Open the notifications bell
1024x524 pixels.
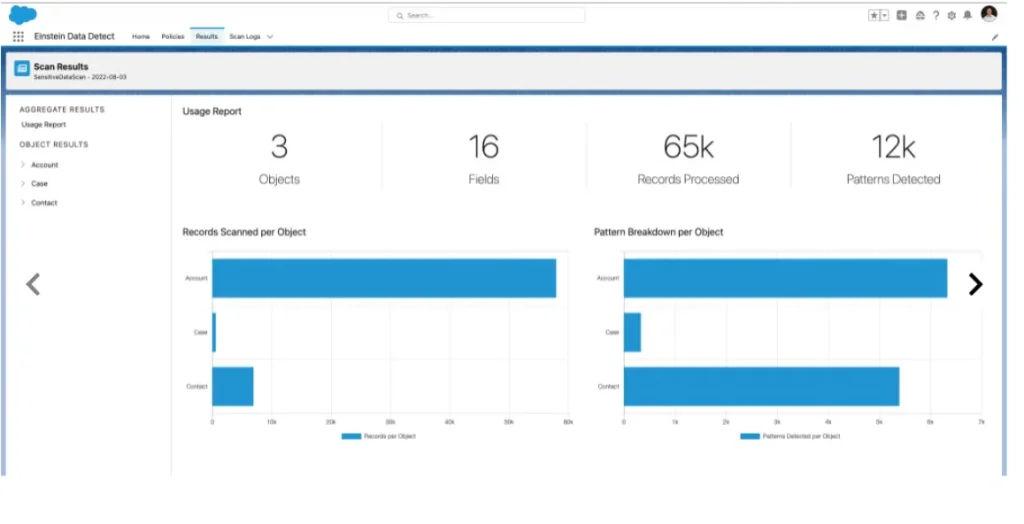pyautogui.click(x=968, y=15)
